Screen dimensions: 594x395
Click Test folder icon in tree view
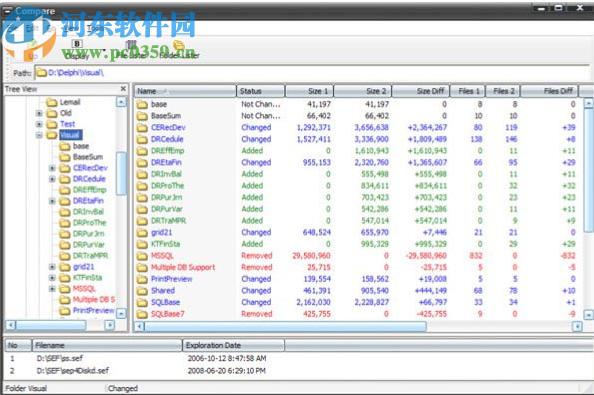pos(52,124)
